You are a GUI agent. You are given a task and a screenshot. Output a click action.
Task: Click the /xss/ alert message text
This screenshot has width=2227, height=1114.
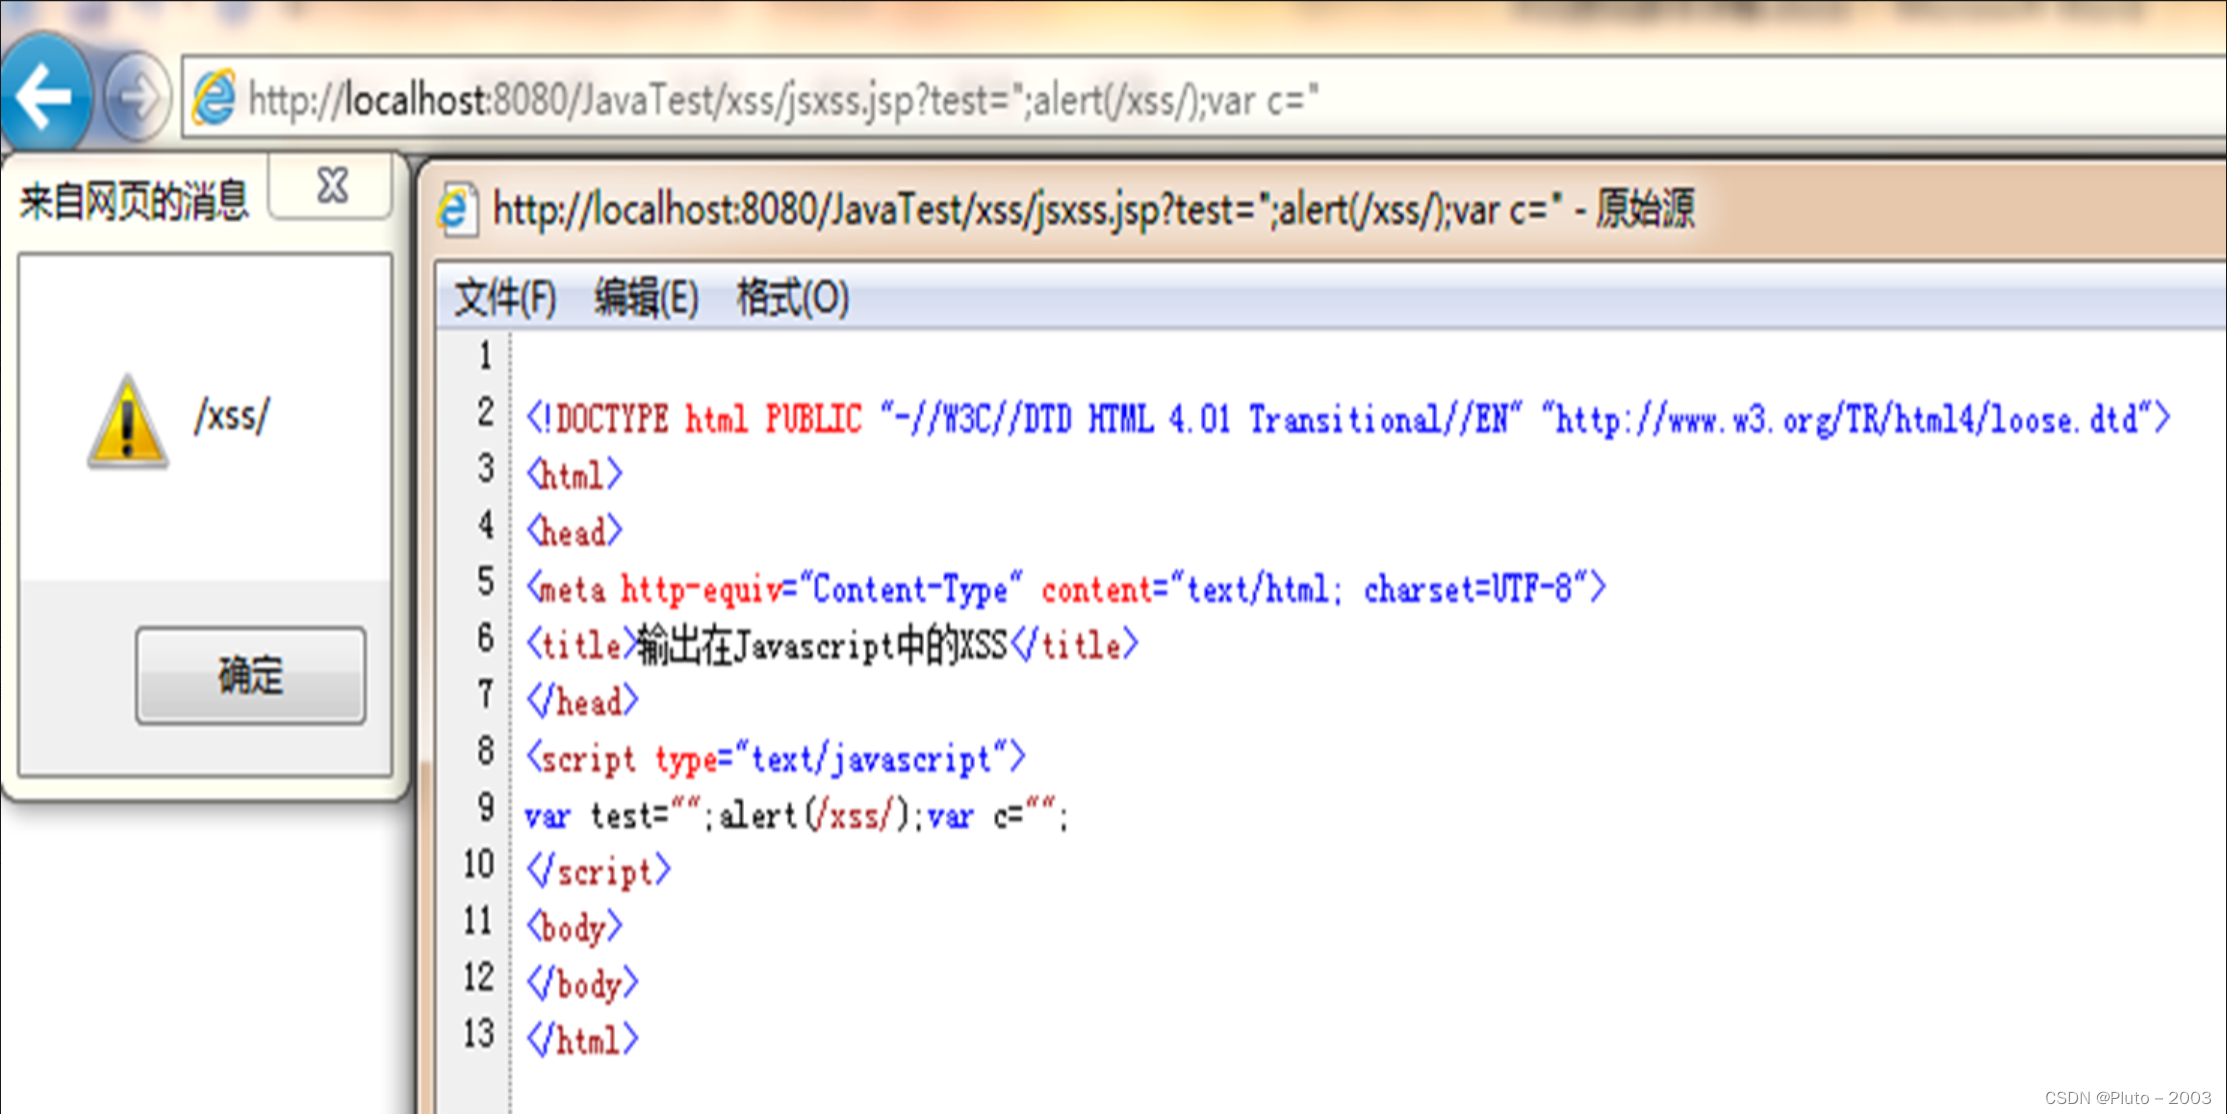point(232,415)
